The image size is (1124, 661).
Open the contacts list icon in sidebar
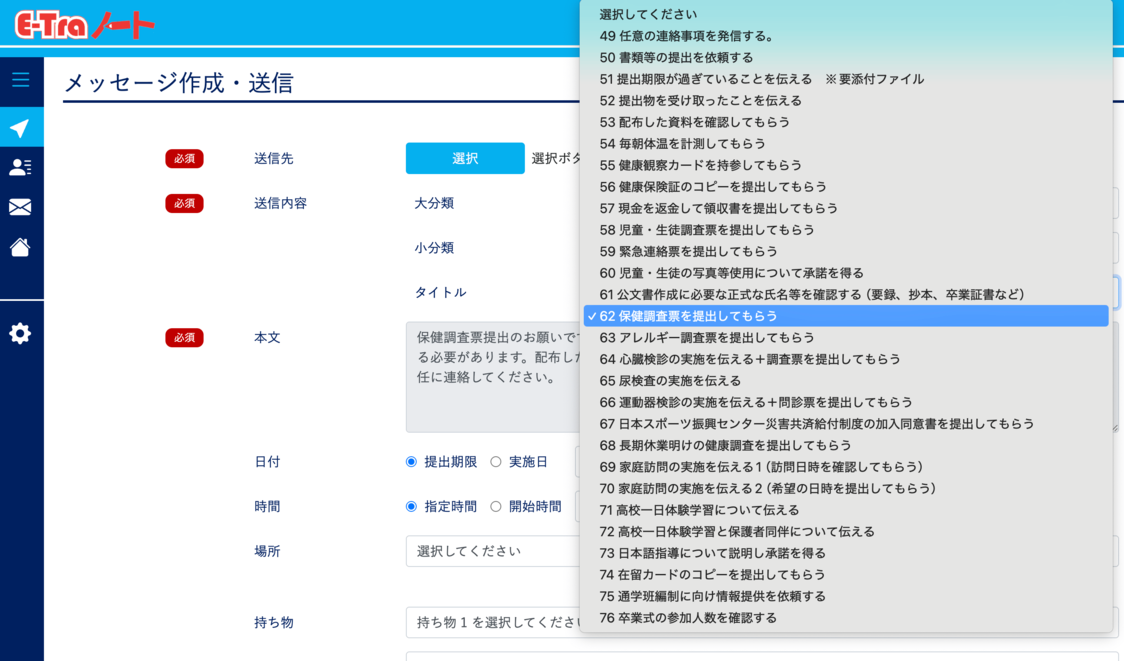20,167
